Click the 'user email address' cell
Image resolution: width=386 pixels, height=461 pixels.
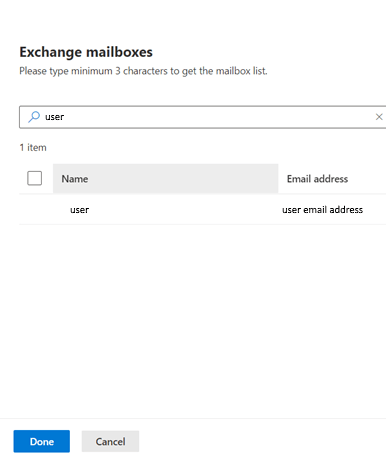pyautogui.click(x=322, y=210)
